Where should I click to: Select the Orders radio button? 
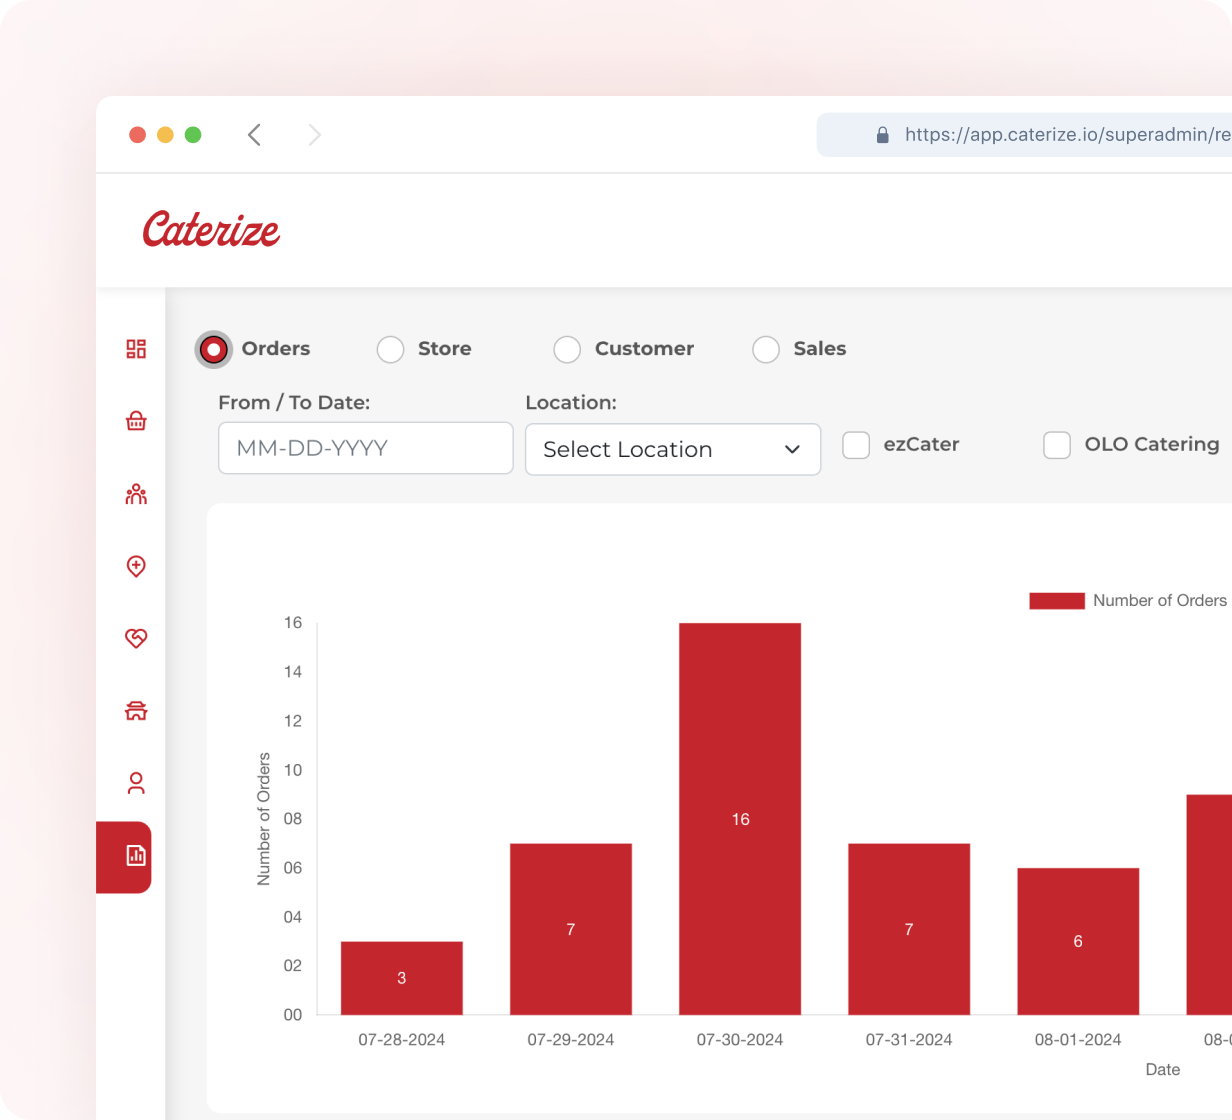(213, 349)
